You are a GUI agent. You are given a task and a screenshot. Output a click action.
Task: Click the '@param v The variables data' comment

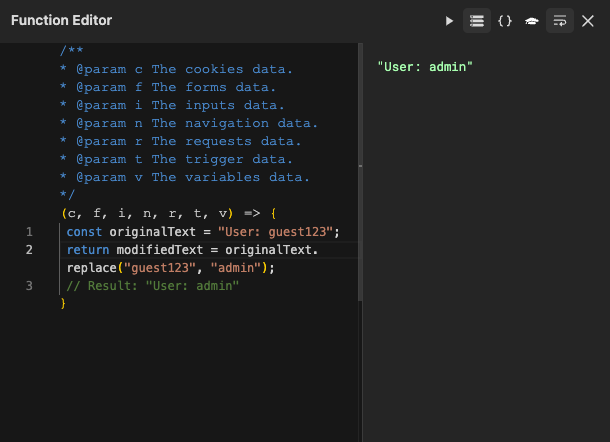coord(184,177)
